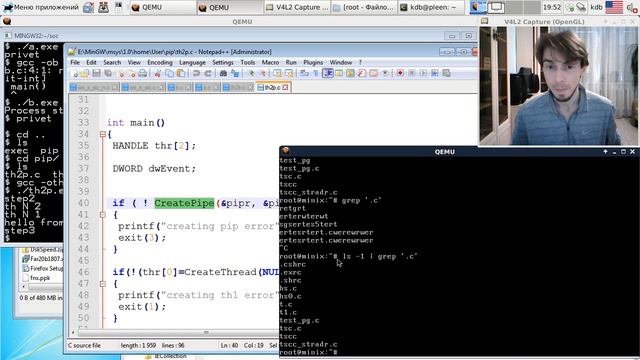
Task: Click the Run Macro Multiple Times icon
Action: pyautogui.click(x=435, y=73)
